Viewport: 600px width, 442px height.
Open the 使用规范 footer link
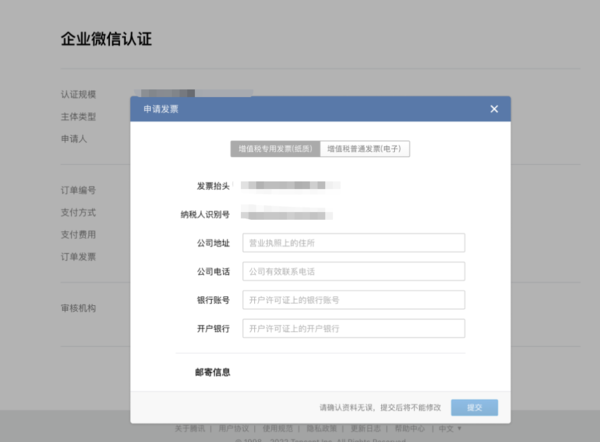point(277,428)
